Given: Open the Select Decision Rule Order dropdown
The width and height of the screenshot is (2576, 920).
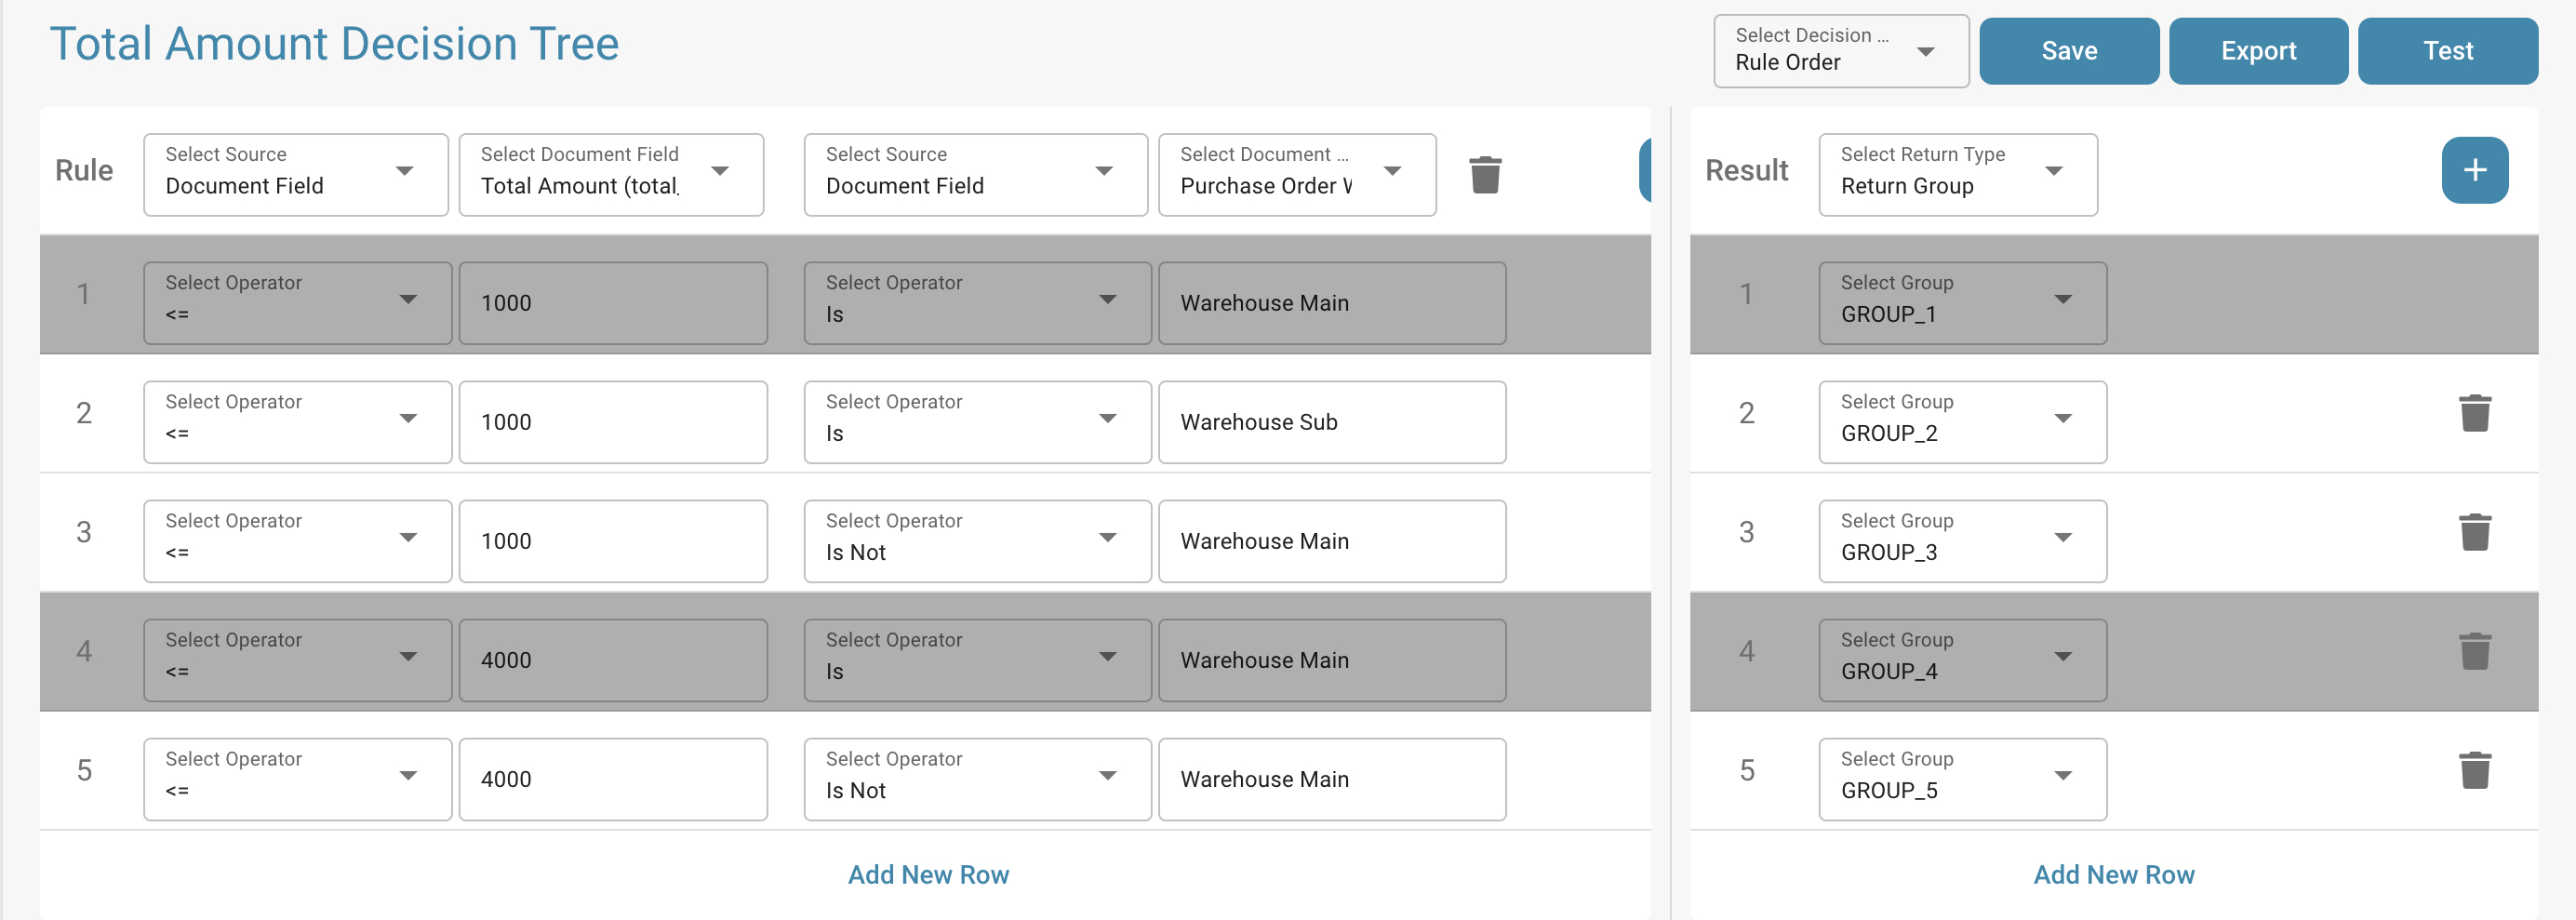Looking at the screenshot, I should (1841, 50).
